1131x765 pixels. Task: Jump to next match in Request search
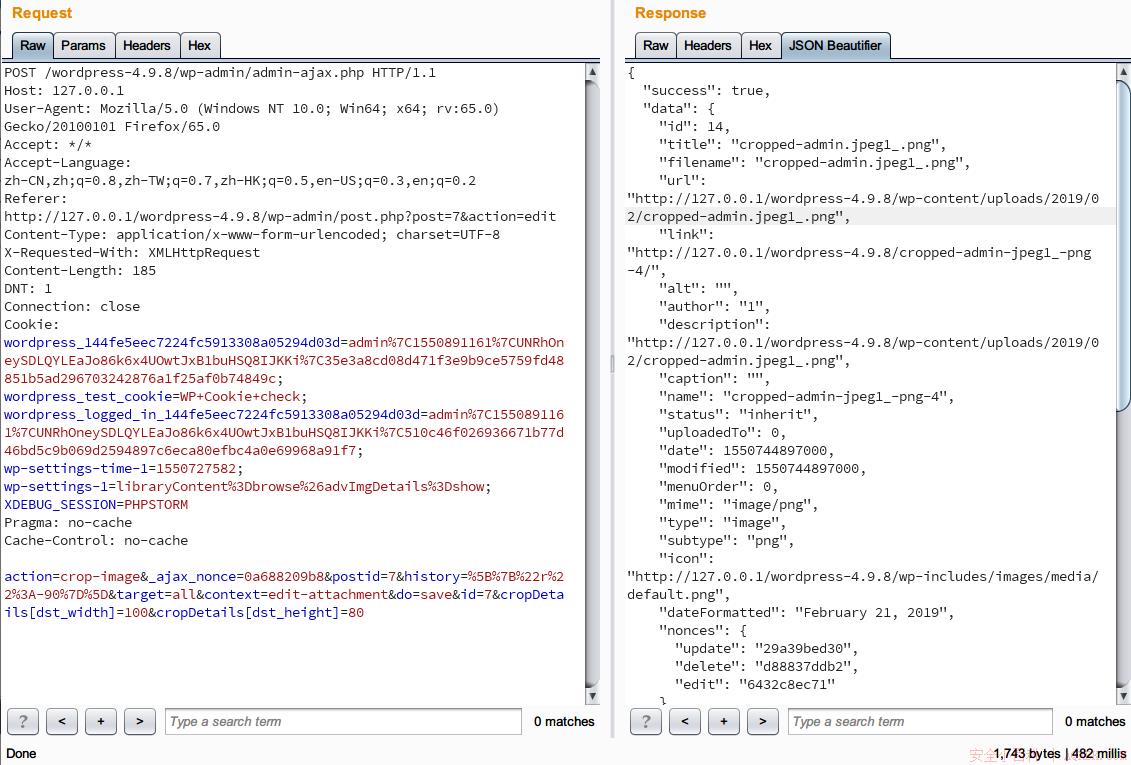pos(140,721)
